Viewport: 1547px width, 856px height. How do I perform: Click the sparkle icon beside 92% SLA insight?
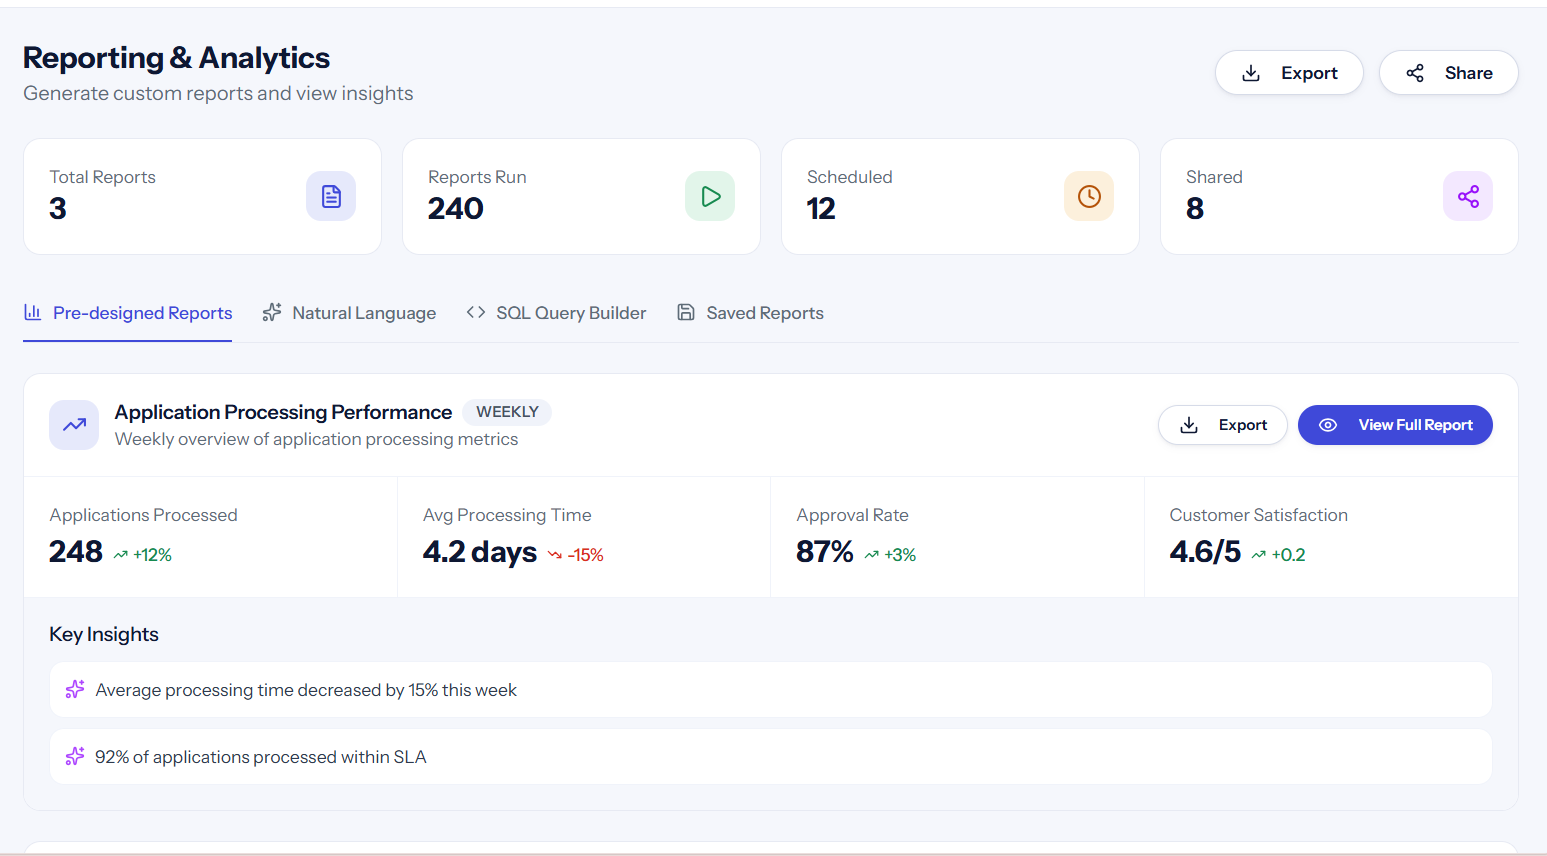click(75, 757)
